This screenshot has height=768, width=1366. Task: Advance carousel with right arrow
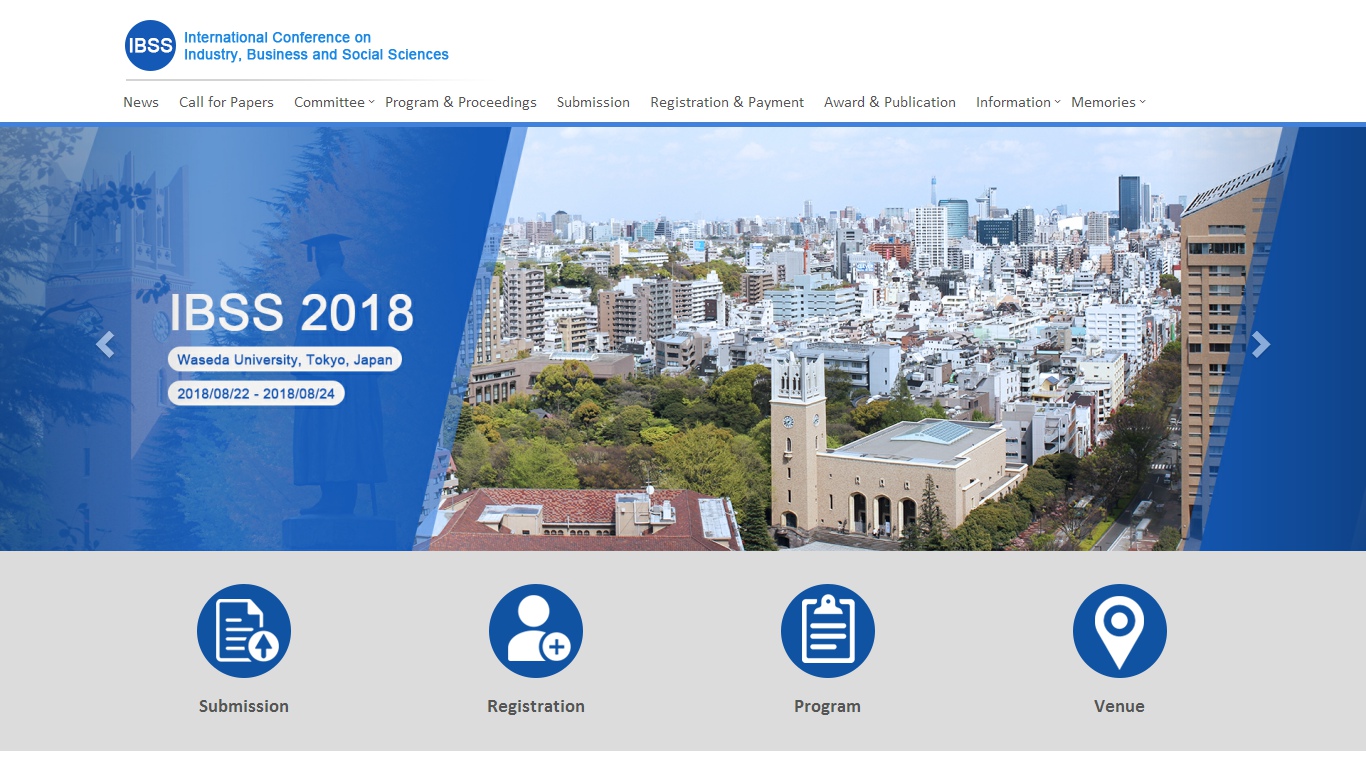(1261, 344)
